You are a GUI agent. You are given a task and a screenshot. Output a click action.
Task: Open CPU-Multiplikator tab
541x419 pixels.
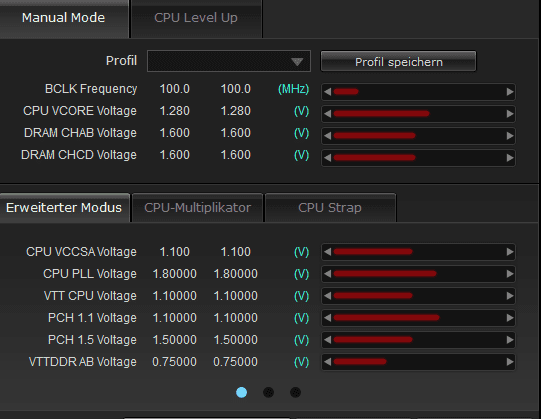tap(198, 208)
